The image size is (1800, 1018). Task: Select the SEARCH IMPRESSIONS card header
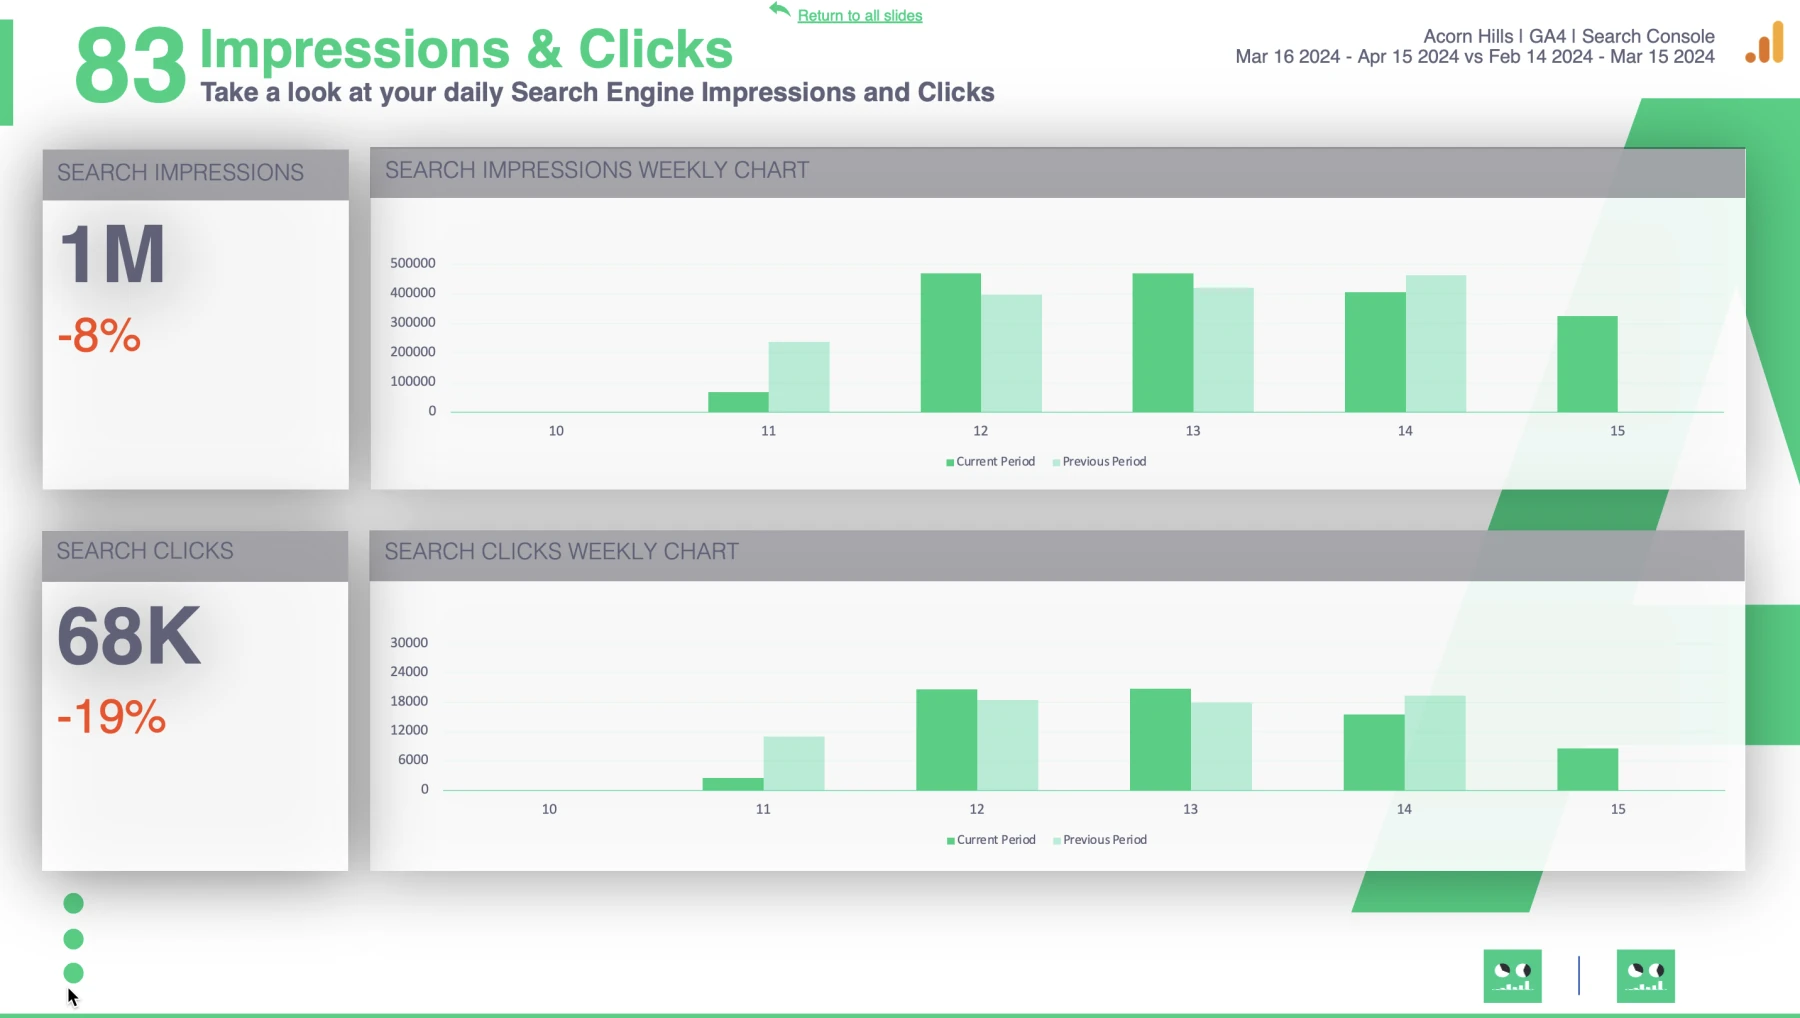(196, 174)
